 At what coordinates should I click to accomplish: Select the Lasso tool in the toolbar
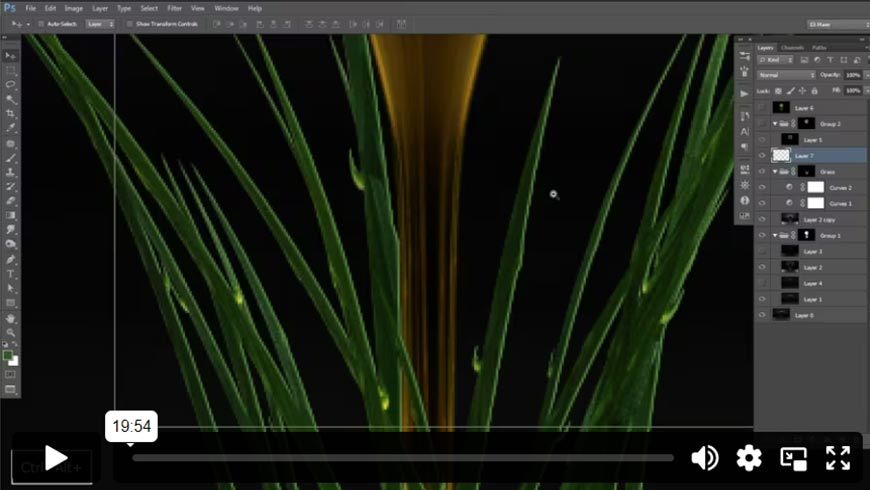(x=11, y=85)
